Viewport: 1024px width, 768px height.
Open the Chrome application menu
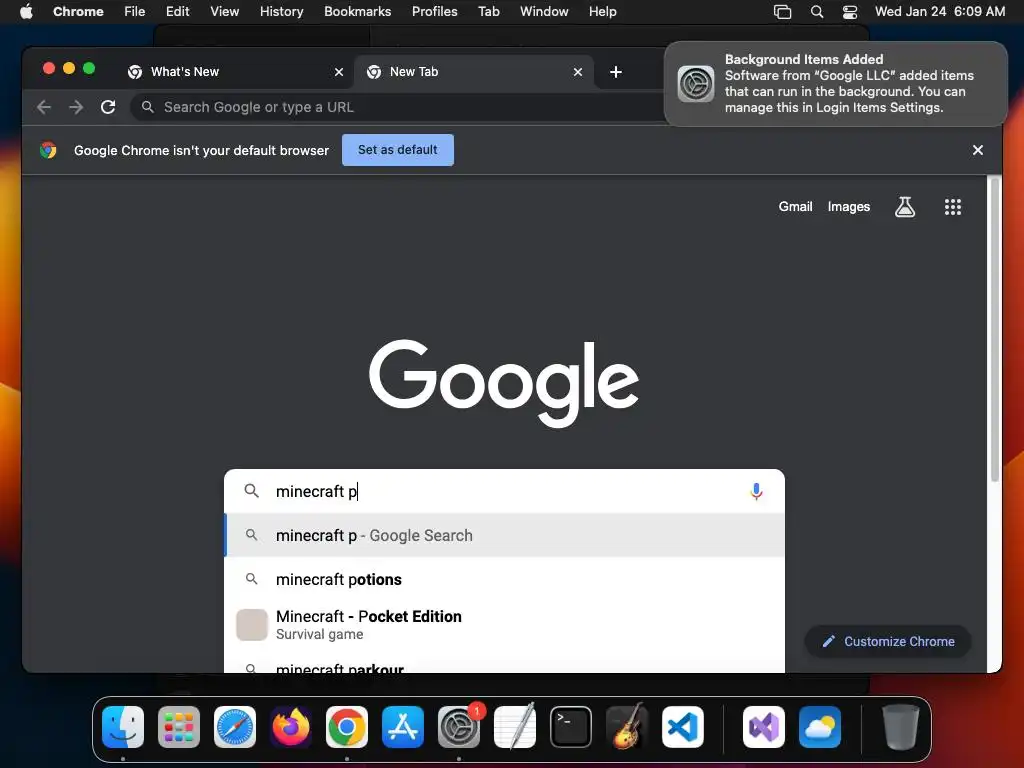pos(78,12)
